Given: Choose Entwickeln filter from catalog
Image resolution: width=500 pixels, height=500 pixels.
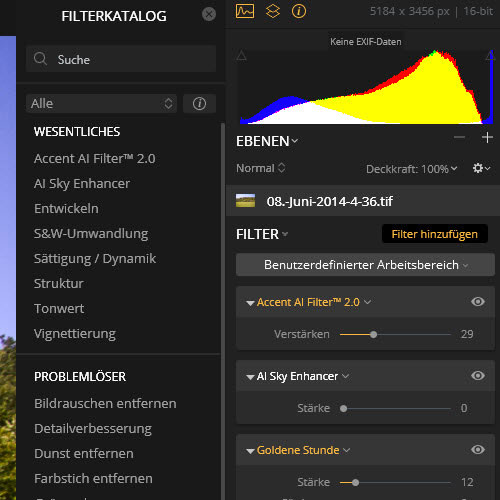Looking at the screenshot, I should point(66,209).
